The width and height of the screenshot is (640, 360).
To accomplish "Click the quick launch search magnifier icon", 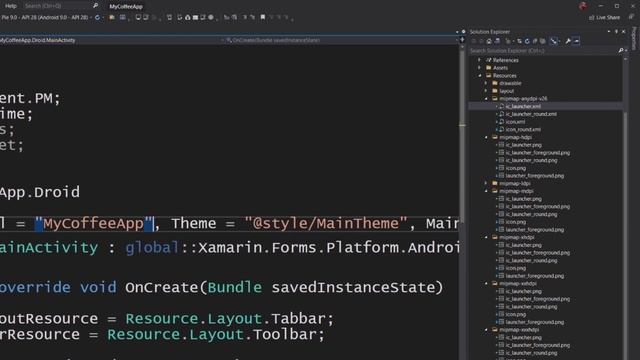I will click(96, 6).
